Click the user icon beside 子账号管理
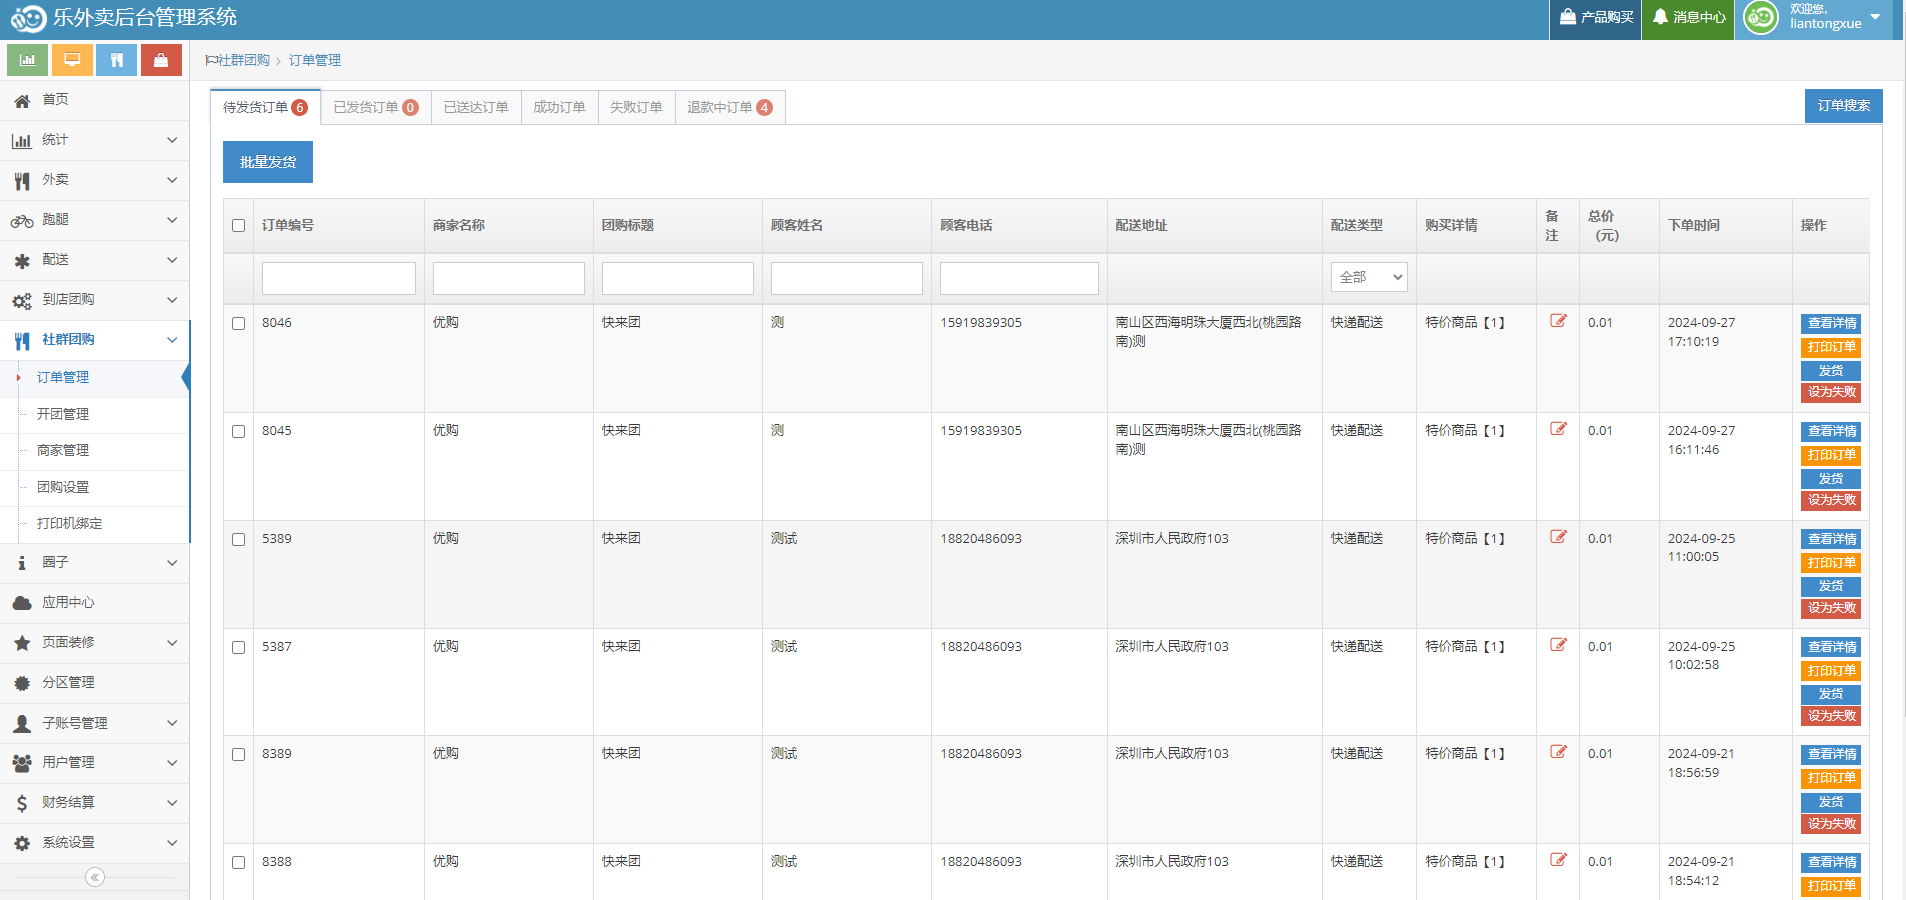 pyautogui.click(x=22, y=723)
